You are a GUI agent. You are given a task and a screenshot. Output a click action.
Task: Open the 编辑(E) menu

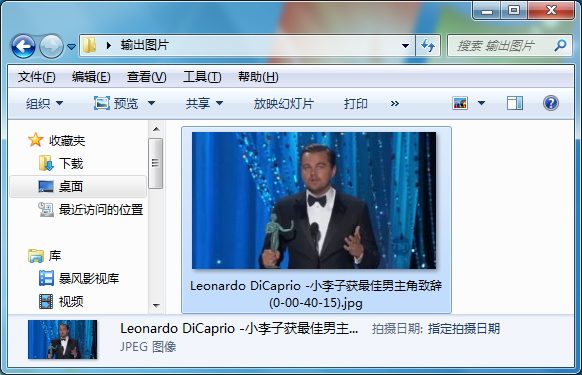(91, 77)
